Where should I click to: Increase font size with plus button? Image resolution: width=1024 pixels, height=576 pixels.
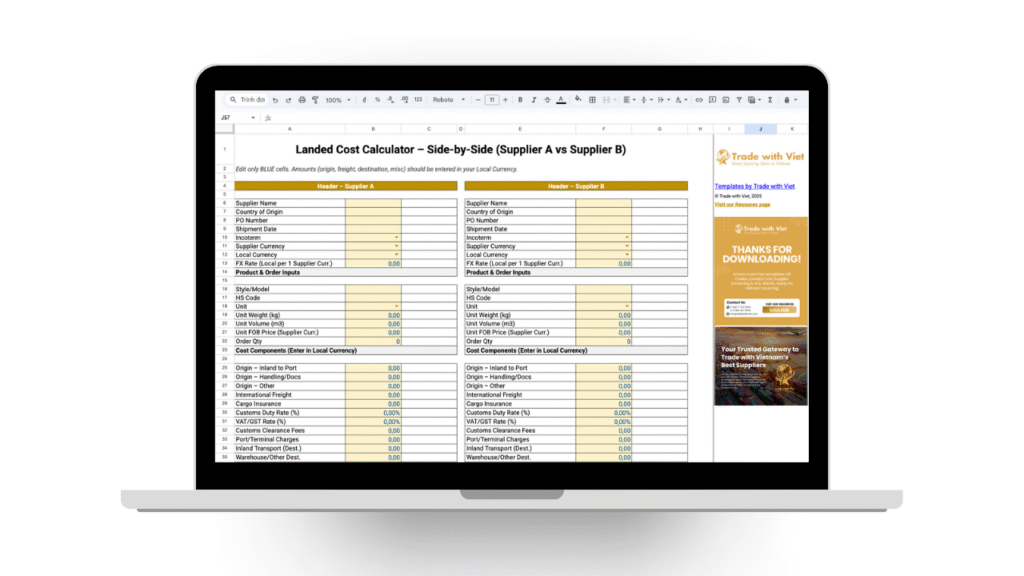pos(505,100)
